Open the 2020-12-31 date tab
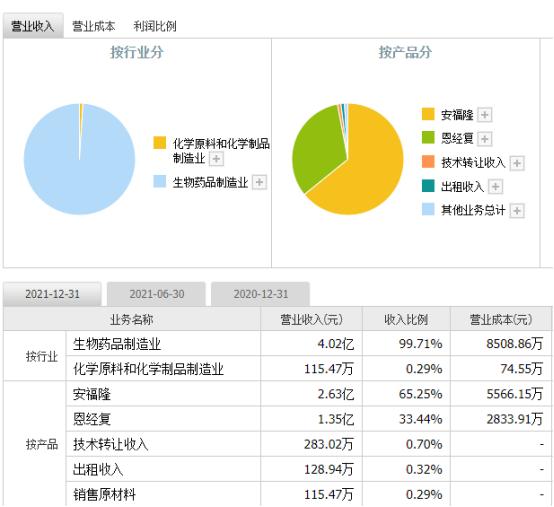This screenshot has height=507, width=554. tap(260, 294)
